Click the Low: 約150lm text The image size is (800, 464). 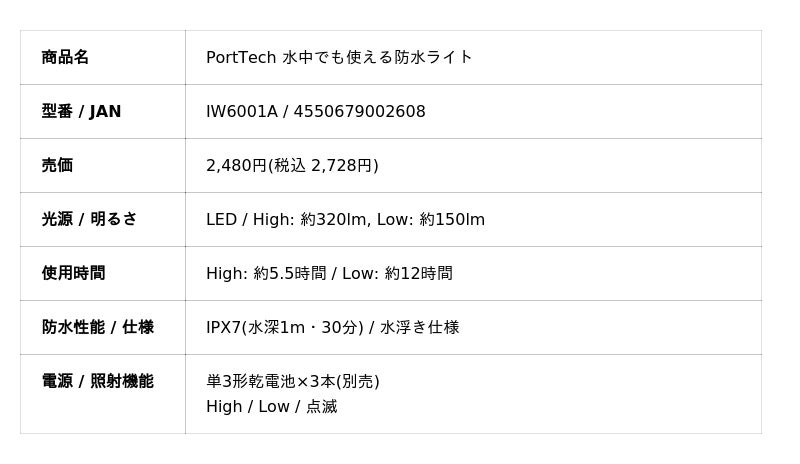point(431,219)
